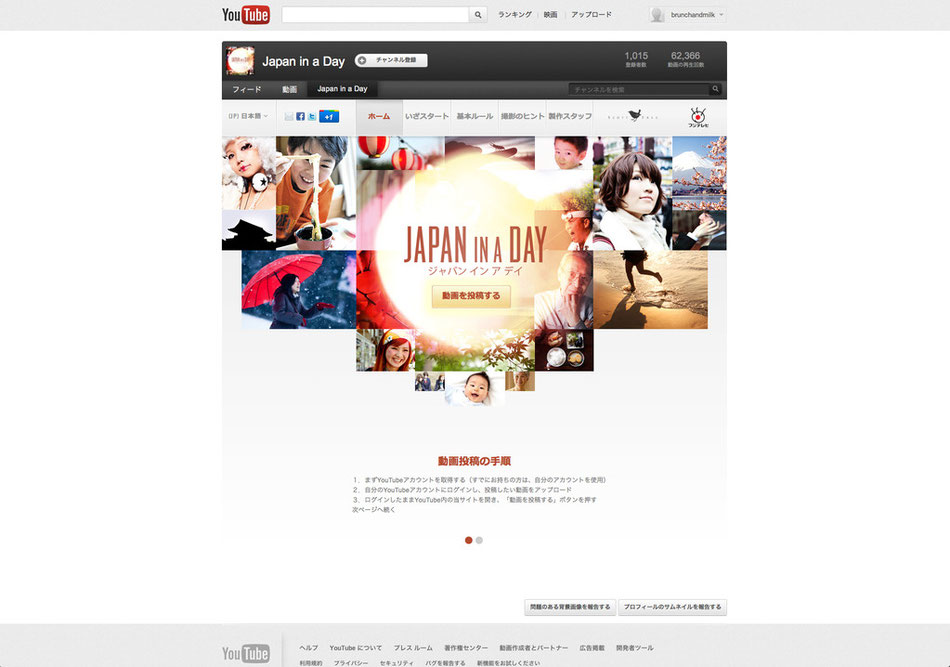Viewport: 950px width, 667px height.
Task: Switch to the ホーム tab
Action: 379,116
